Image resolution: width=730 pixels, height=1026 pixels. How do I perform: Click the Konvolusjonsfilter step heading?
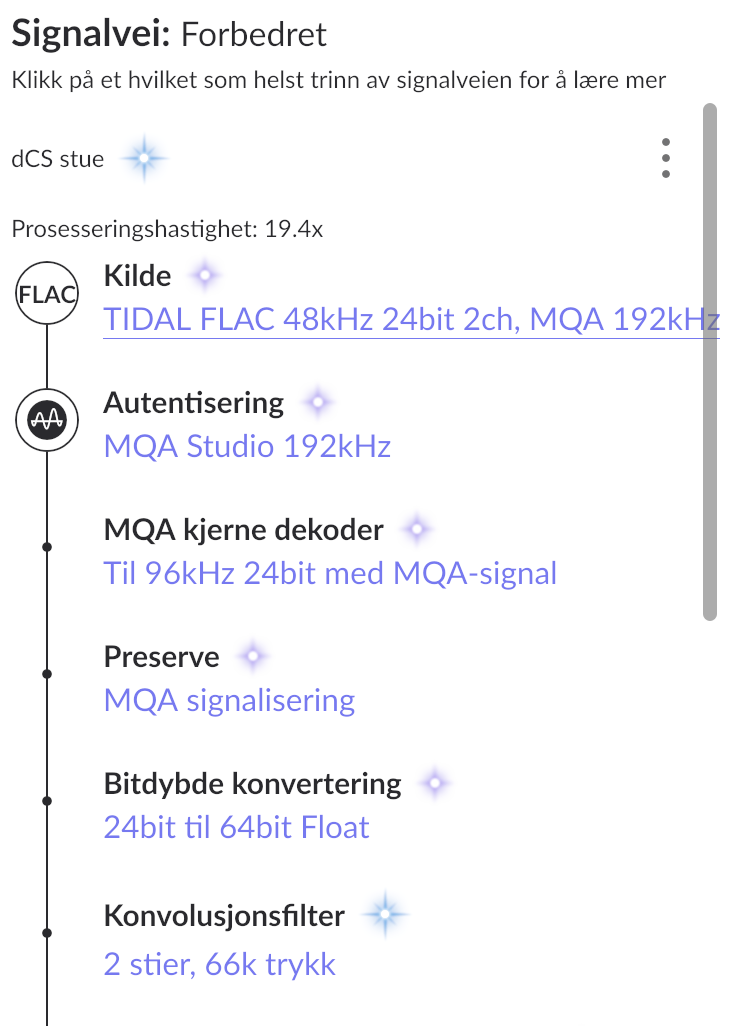(x=224, y=915)
